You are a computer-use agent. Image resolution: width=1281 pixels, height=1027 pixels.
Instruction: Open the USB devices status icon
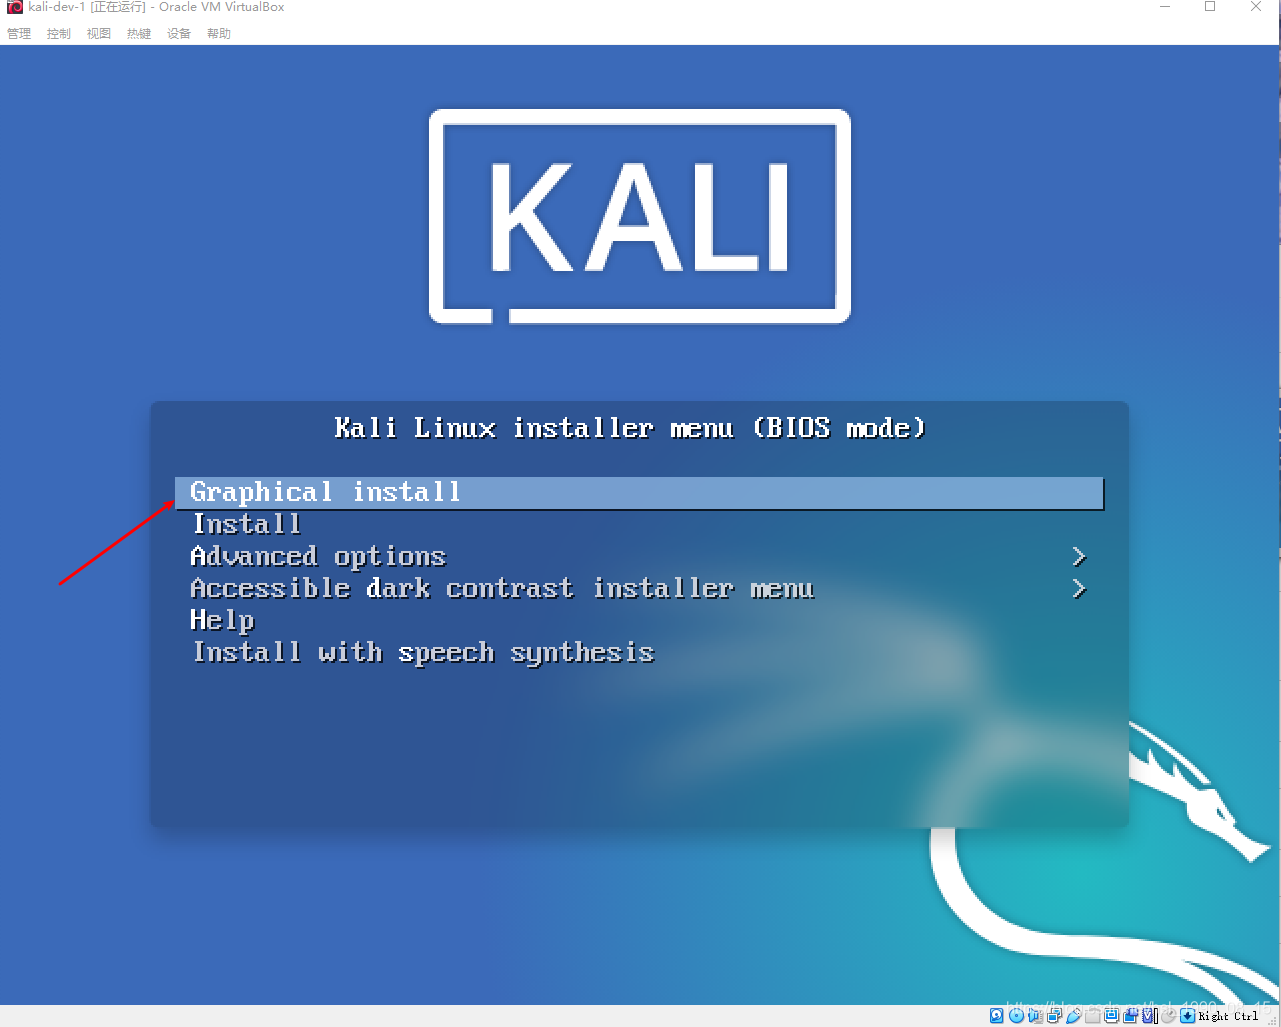coord(1074,1016)
